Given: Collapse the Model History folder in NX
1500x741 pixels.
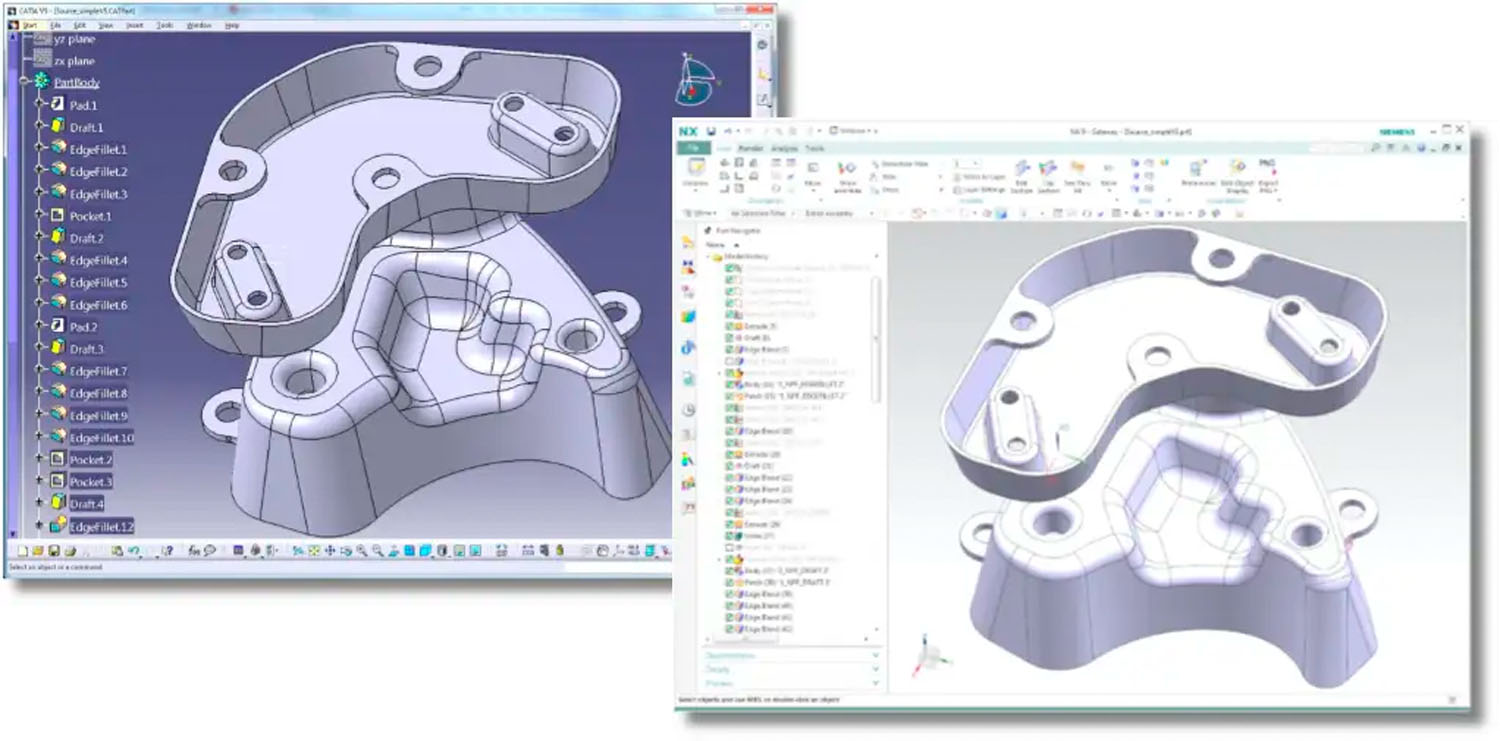Looking at the screenshot, I should [708, 257].
